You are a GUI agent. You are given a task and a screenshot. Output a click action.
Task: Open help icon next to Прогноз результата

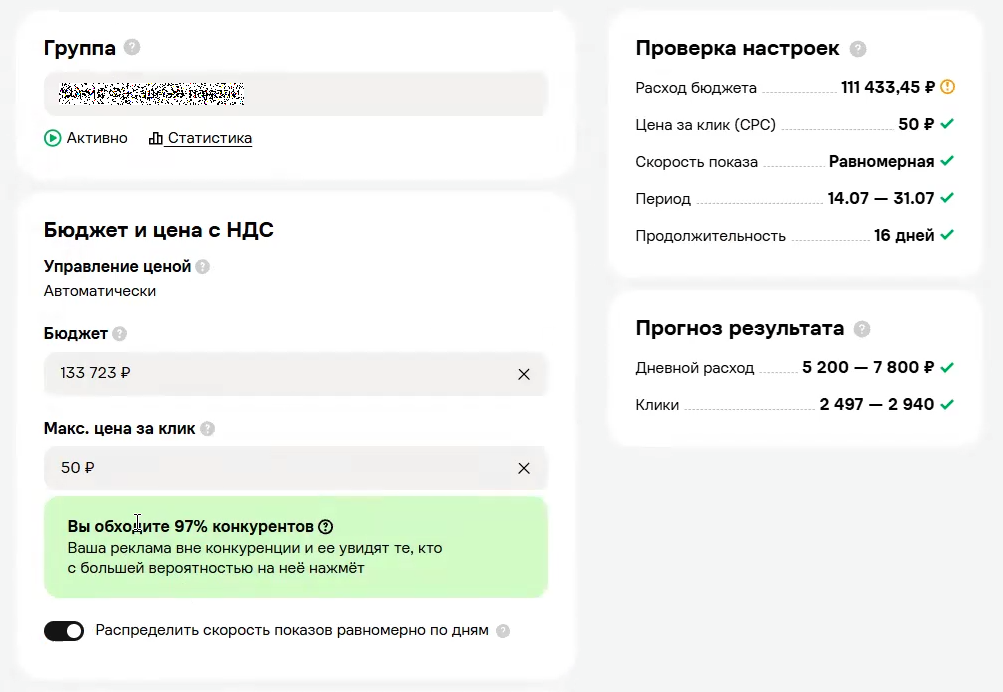[x=862, y=329]
